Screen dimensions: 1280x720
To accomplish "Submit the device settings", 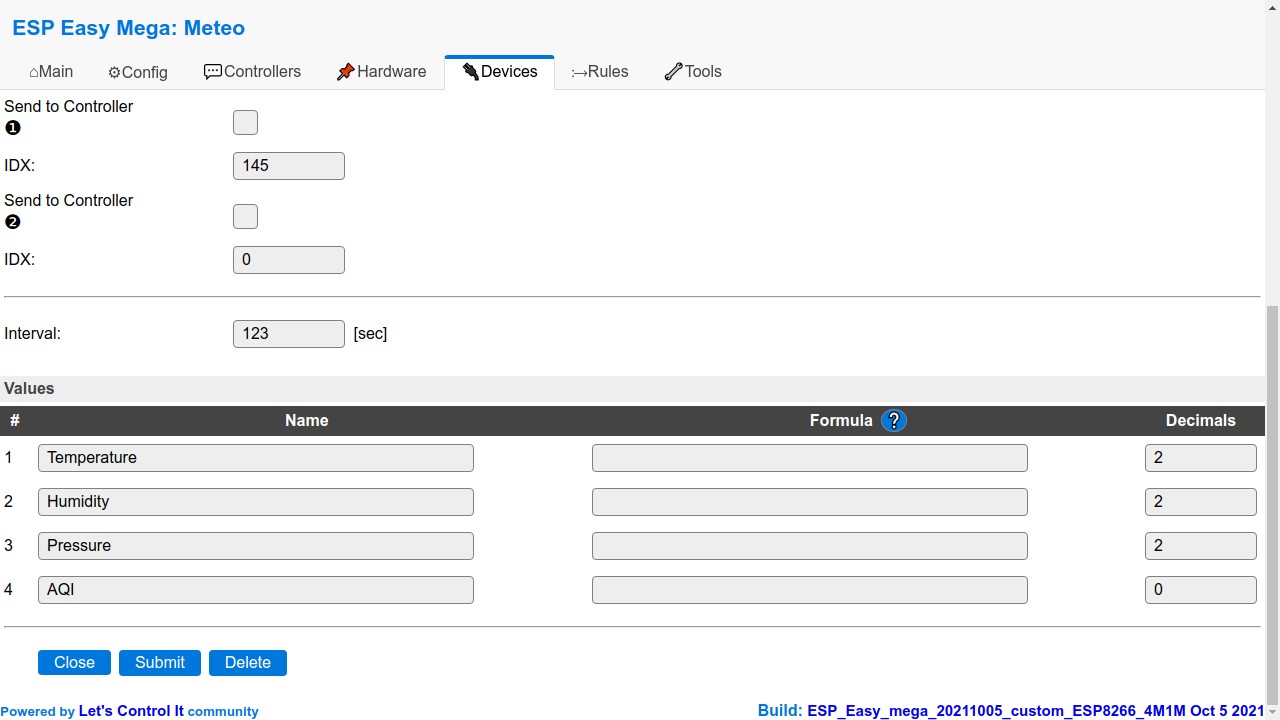I will pyautogui.click(x=160, y=663).
